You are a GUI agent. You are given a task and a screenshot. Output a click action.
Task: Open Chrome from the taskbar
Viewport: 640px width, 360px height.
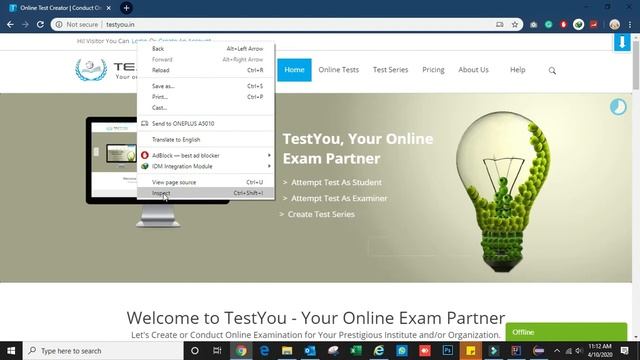coord(241,351)
